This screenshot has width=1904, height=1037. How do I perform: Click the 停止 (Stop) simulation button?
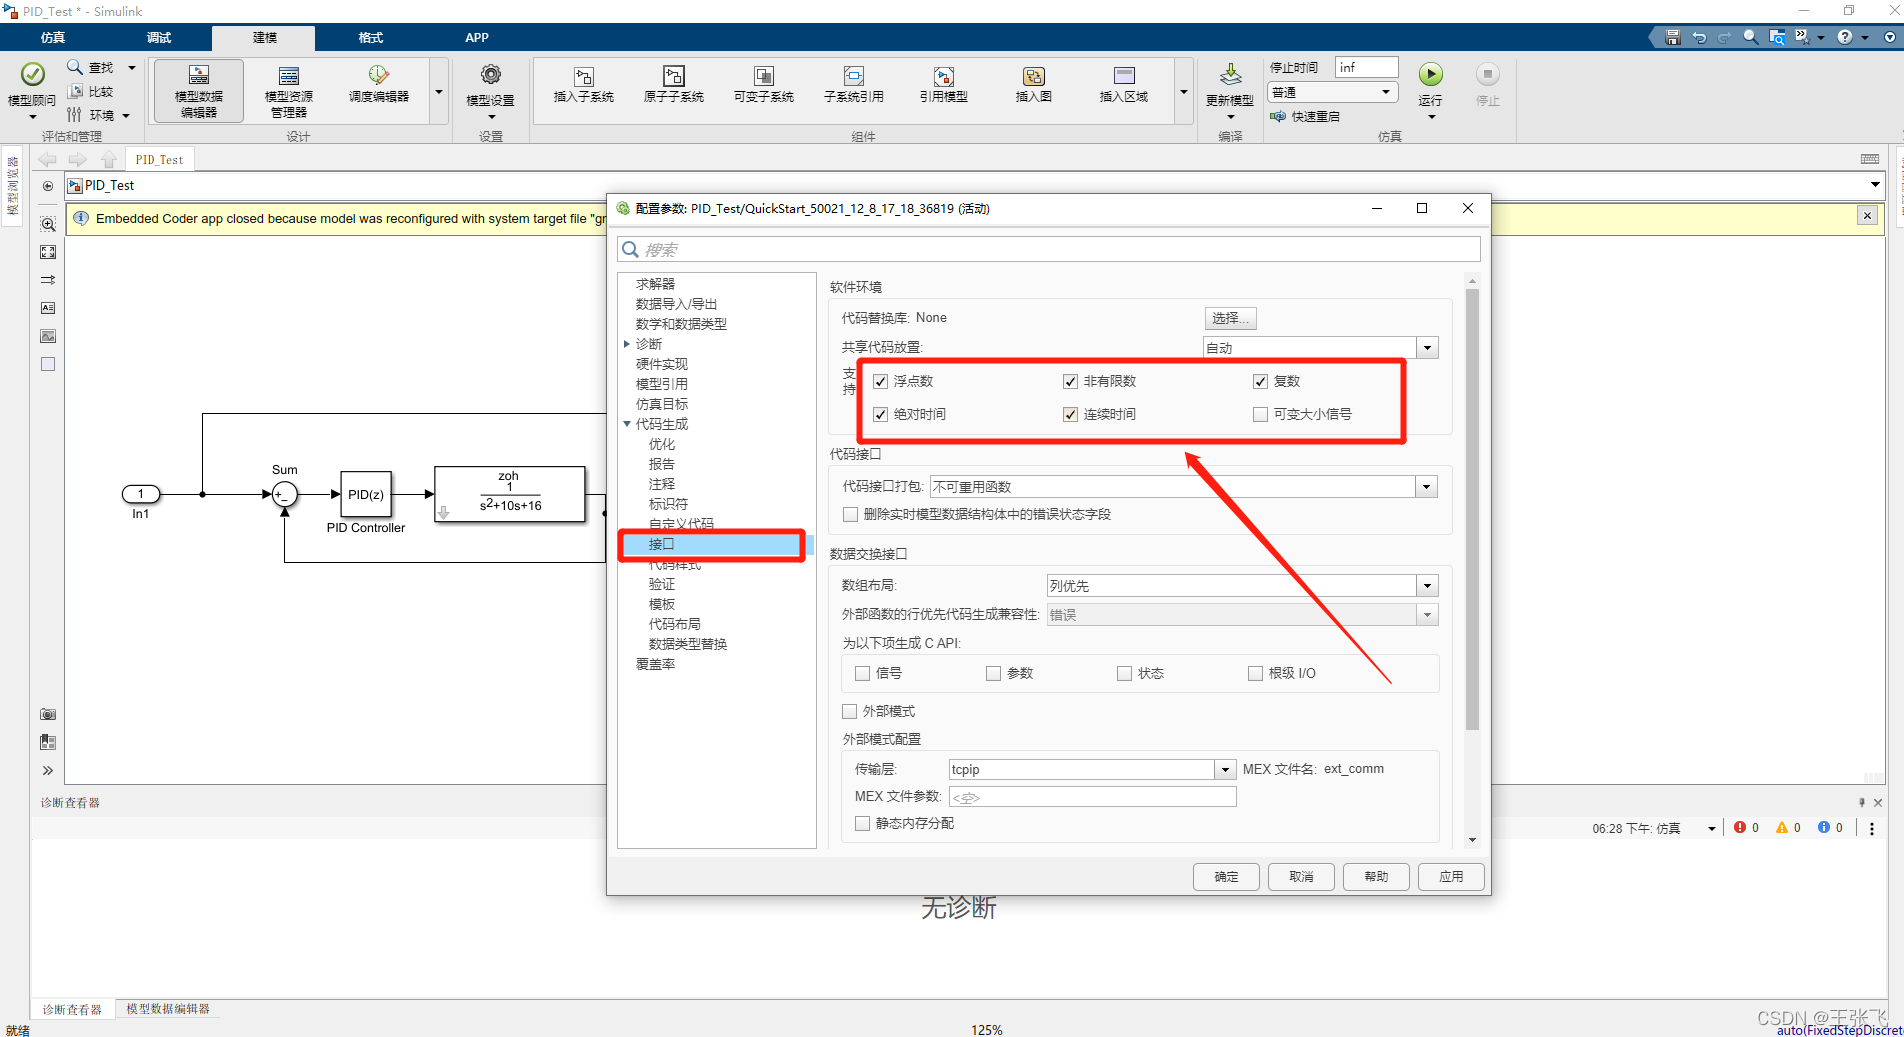click(x=1488, y=74)
